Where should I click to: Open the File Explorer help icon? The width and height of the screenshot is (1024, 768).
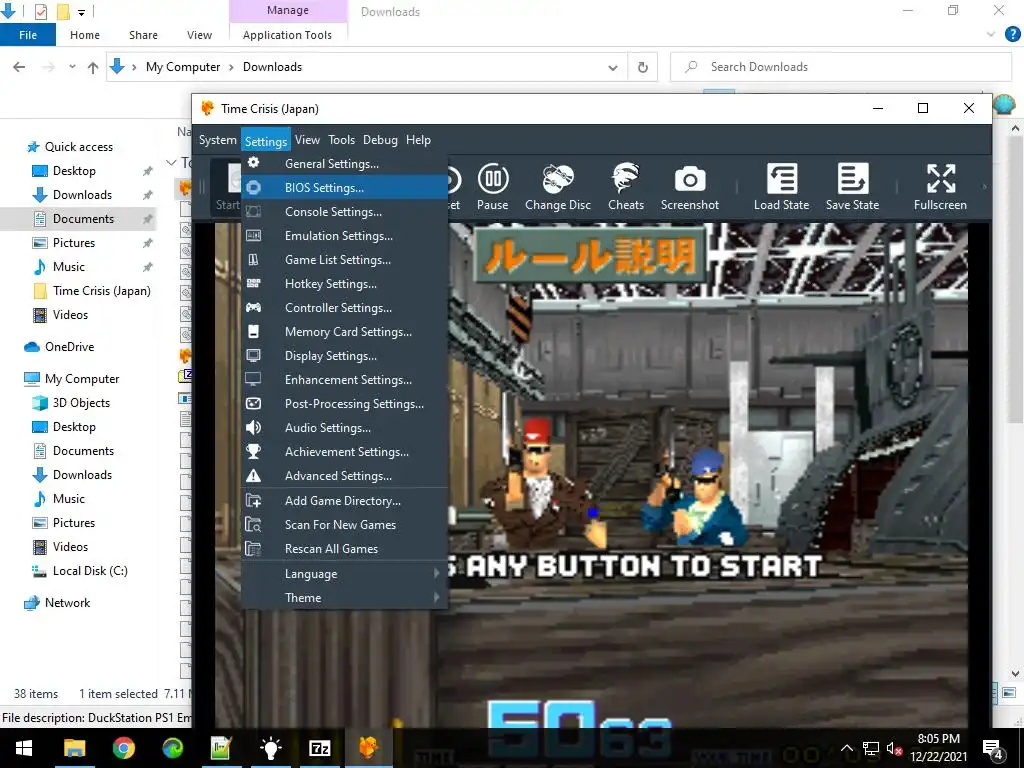point(1012,35)
